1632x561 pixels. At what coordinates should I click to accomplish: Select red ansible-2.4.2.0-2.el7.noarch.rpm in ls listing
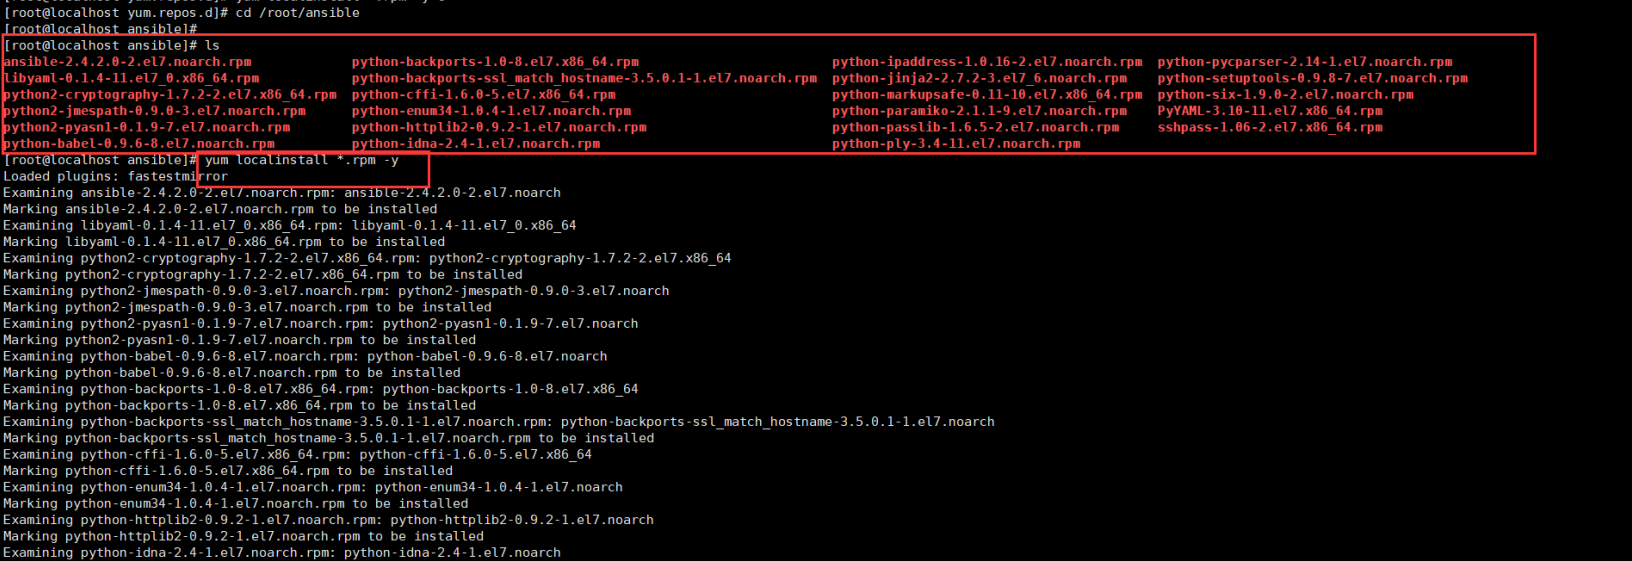click(x=127, y=62)
